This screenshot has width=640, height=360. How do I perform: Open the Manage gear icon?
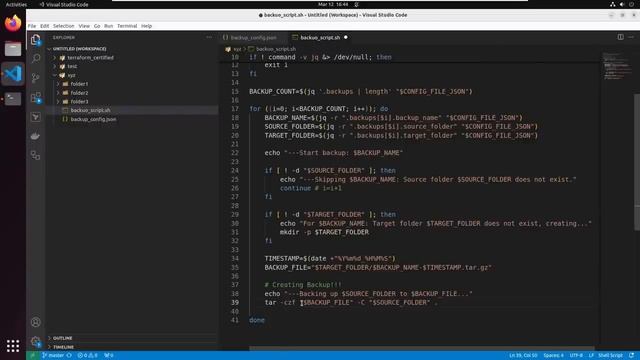36,341
